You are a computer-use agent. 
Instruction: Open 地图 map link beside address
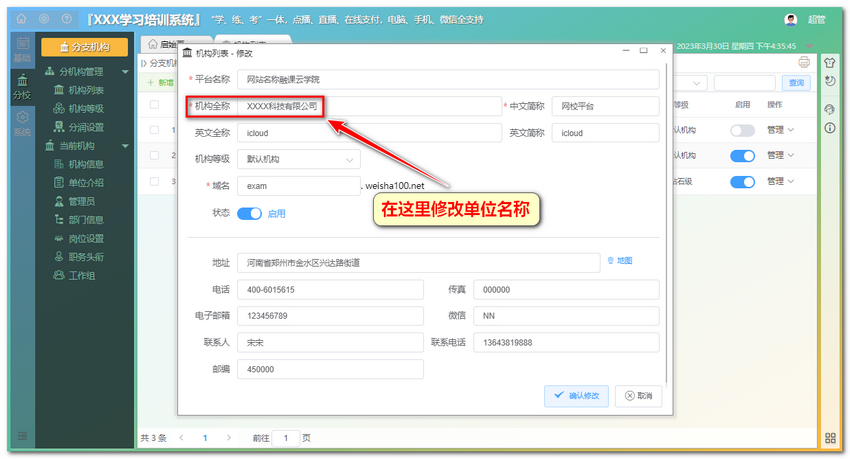point(620,261)
